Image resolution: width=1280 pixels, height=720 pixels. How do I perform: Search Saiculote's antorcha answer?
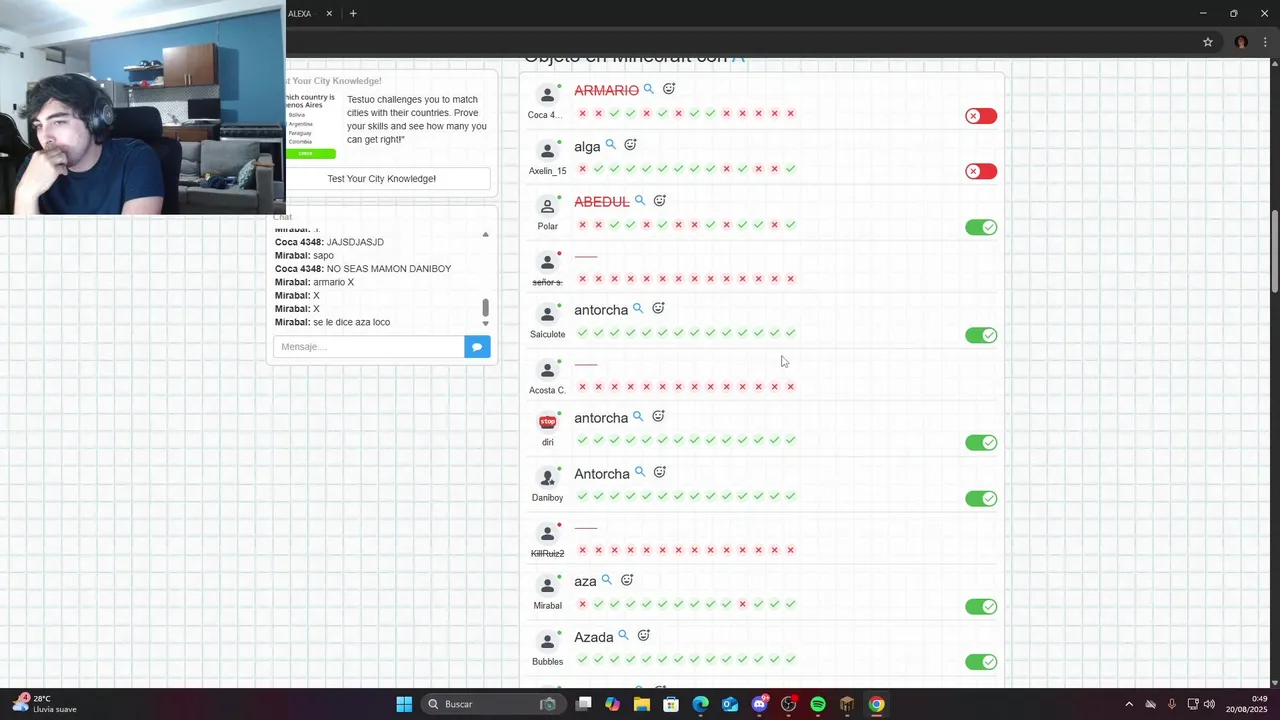[637, 309]
